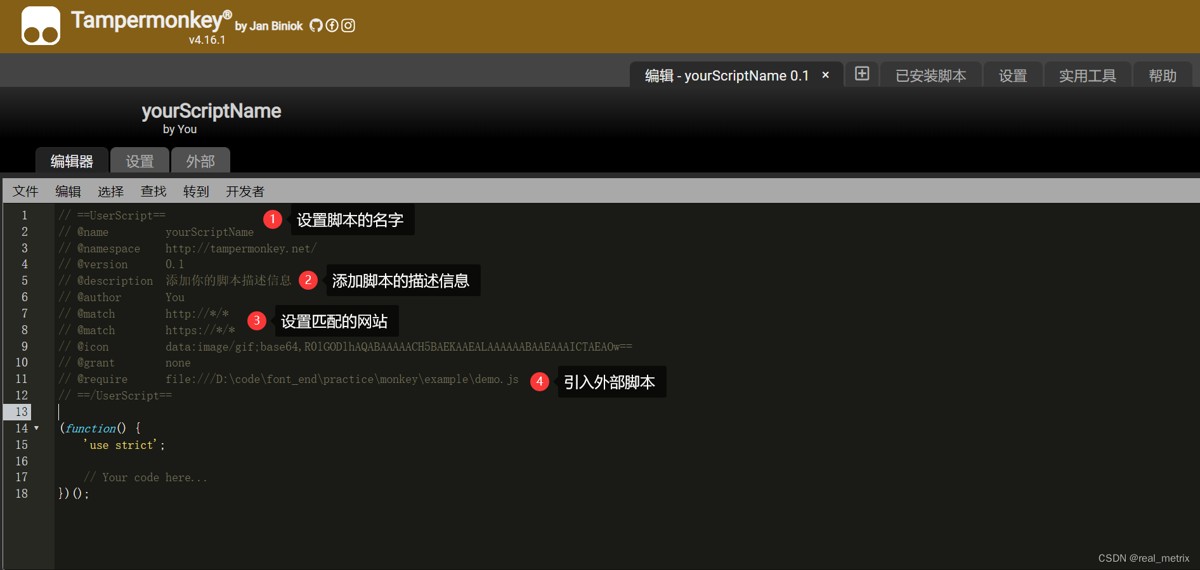Click the match pattern http://*/*
1200x570 pixels.
point(197,313)
